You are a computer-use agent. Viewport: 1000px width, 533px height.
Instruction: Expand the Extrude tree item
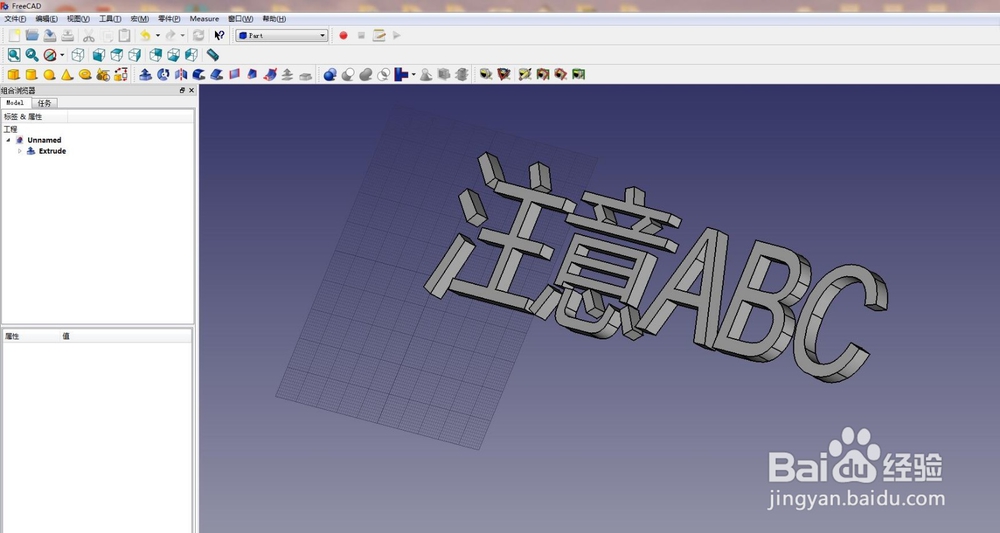(20, 151)
